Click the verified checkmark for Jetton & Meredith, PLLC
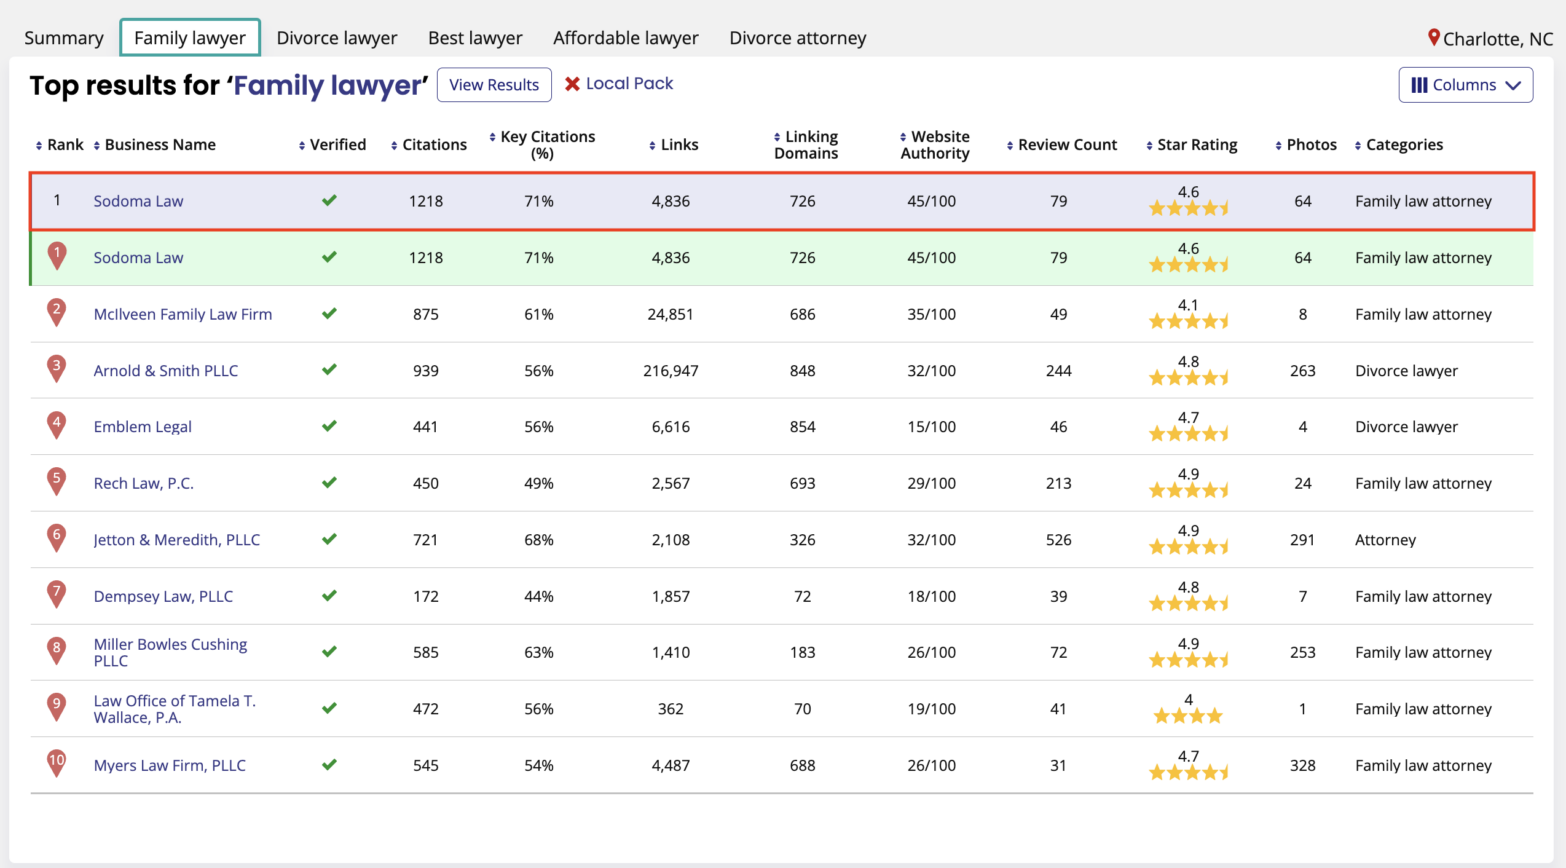 (x=329, y=540)
